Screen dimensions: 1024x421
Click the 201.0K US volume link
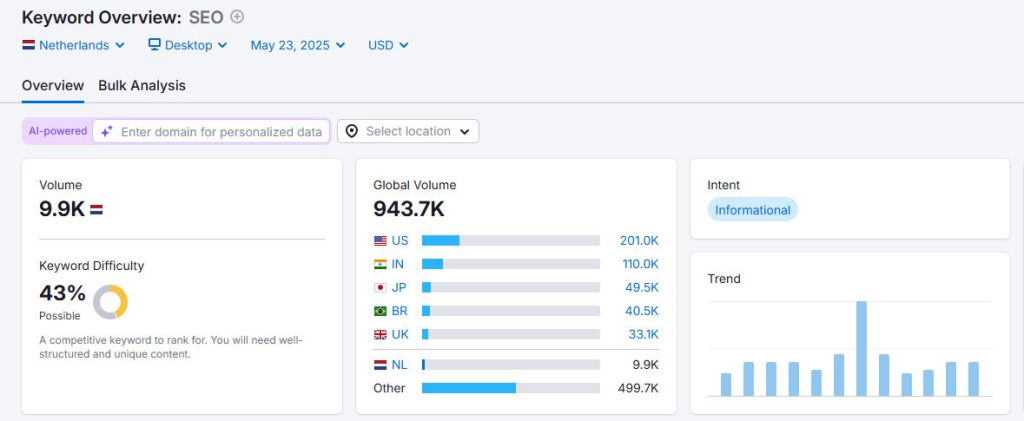click(x=639, y=240)
